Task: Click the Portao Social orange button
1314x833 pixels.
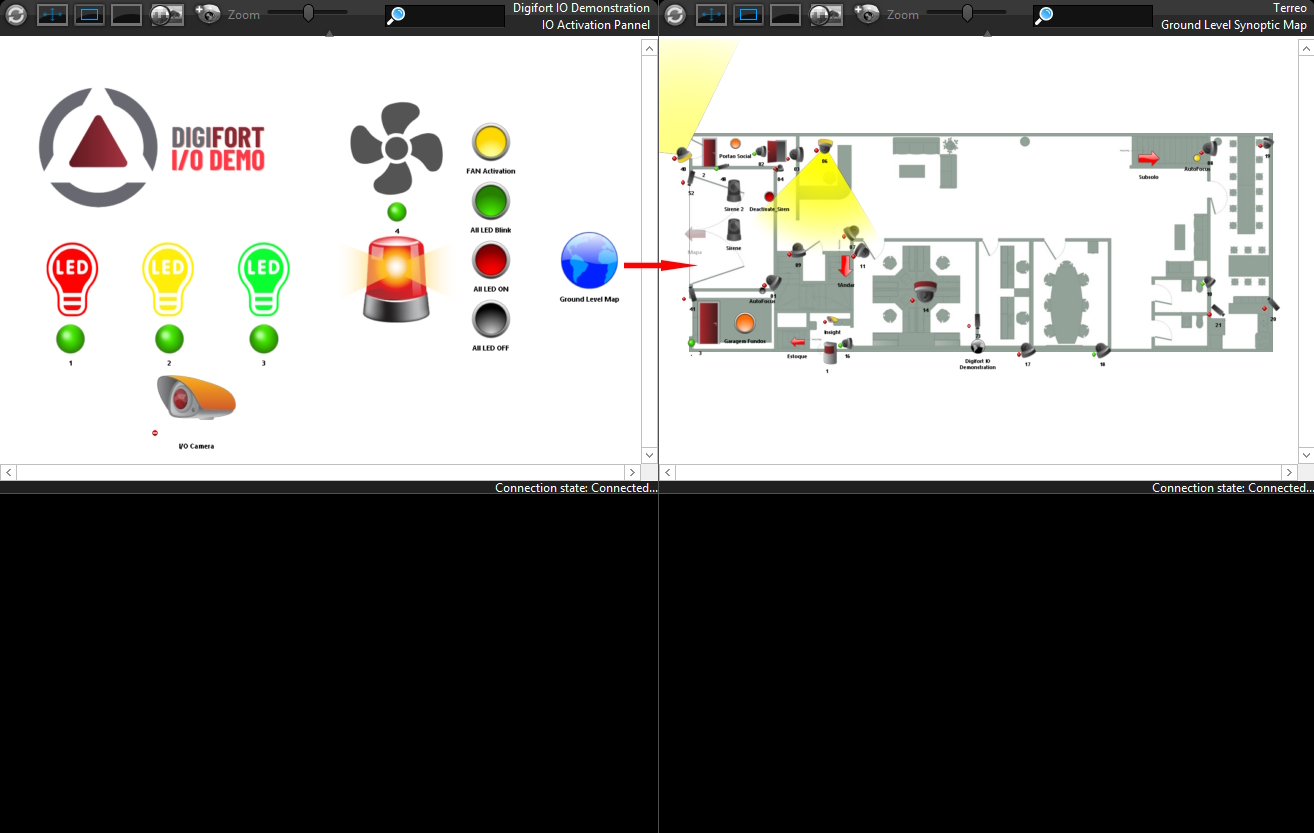Action: 735,144
